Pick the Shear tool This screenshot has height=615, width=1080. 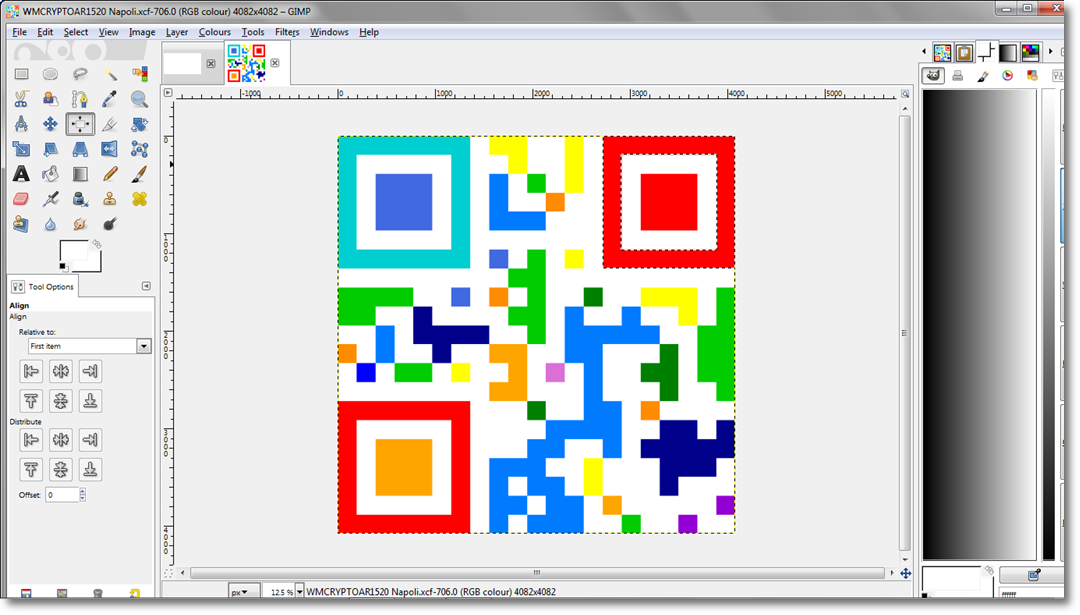pyautogui.click(x=50, y=149)
